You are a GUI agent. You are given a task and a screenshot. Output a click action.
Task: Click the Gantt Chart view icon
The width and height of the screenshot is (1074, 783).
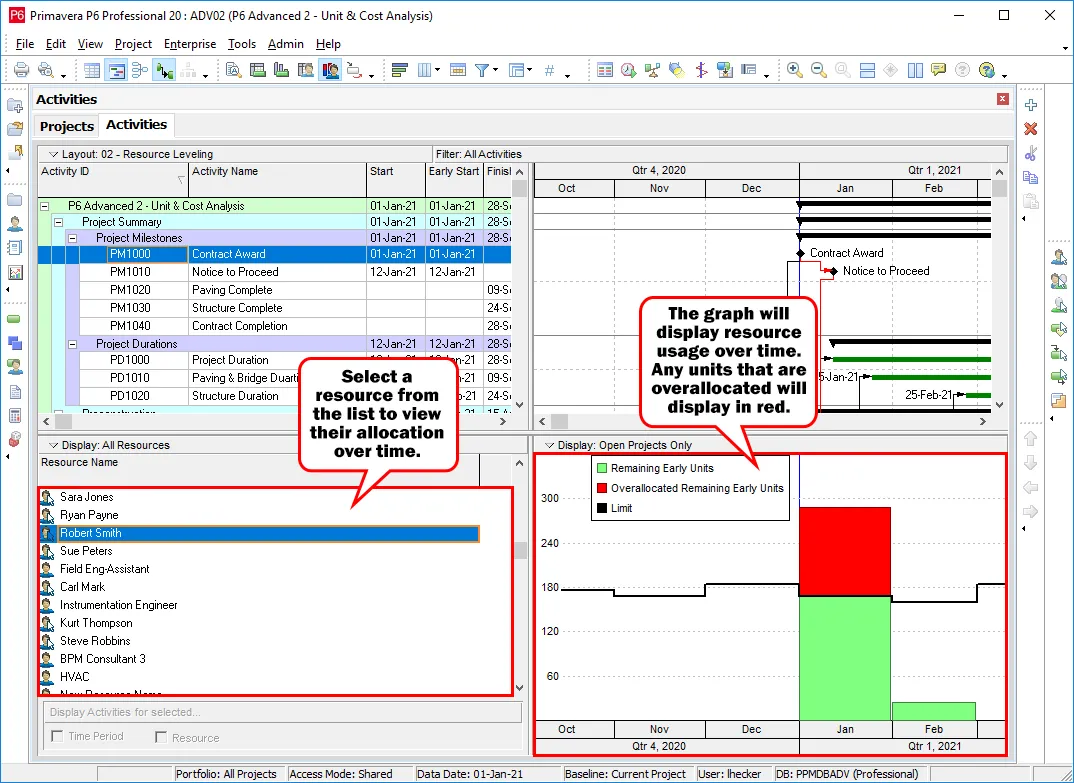(116, 70)
